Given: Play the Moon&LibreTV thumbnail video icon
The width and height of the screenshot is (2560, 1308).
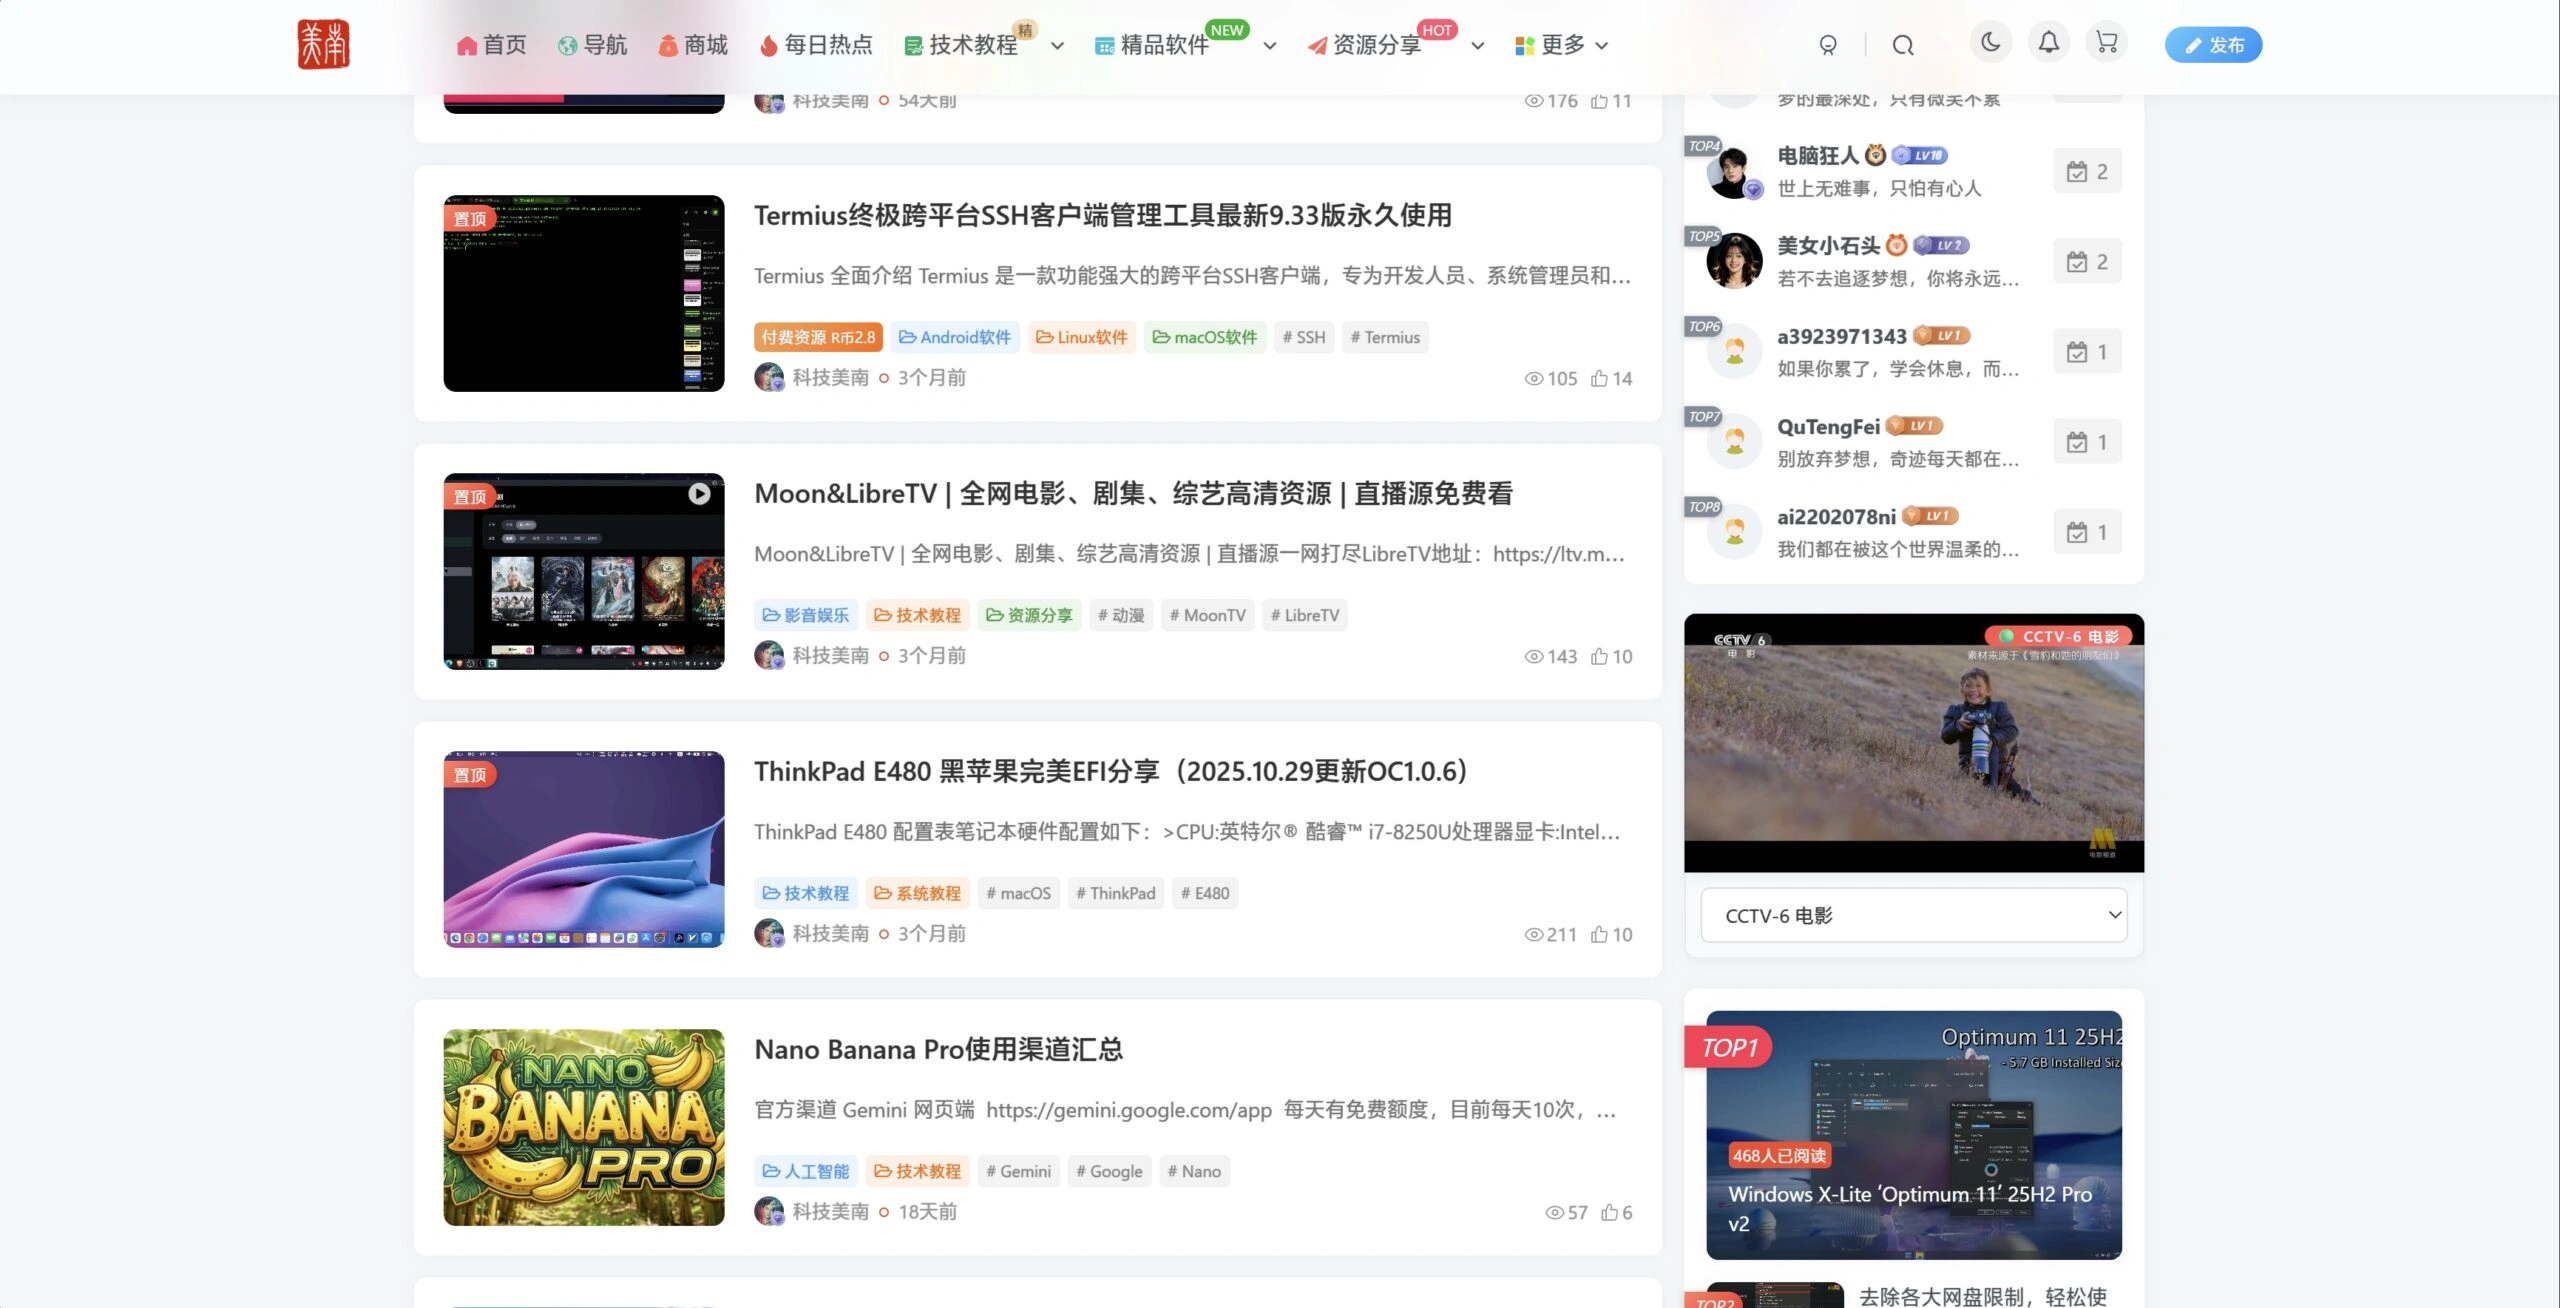Looking at the screenshot, I should pyautogui.click(x=699, y=494).
